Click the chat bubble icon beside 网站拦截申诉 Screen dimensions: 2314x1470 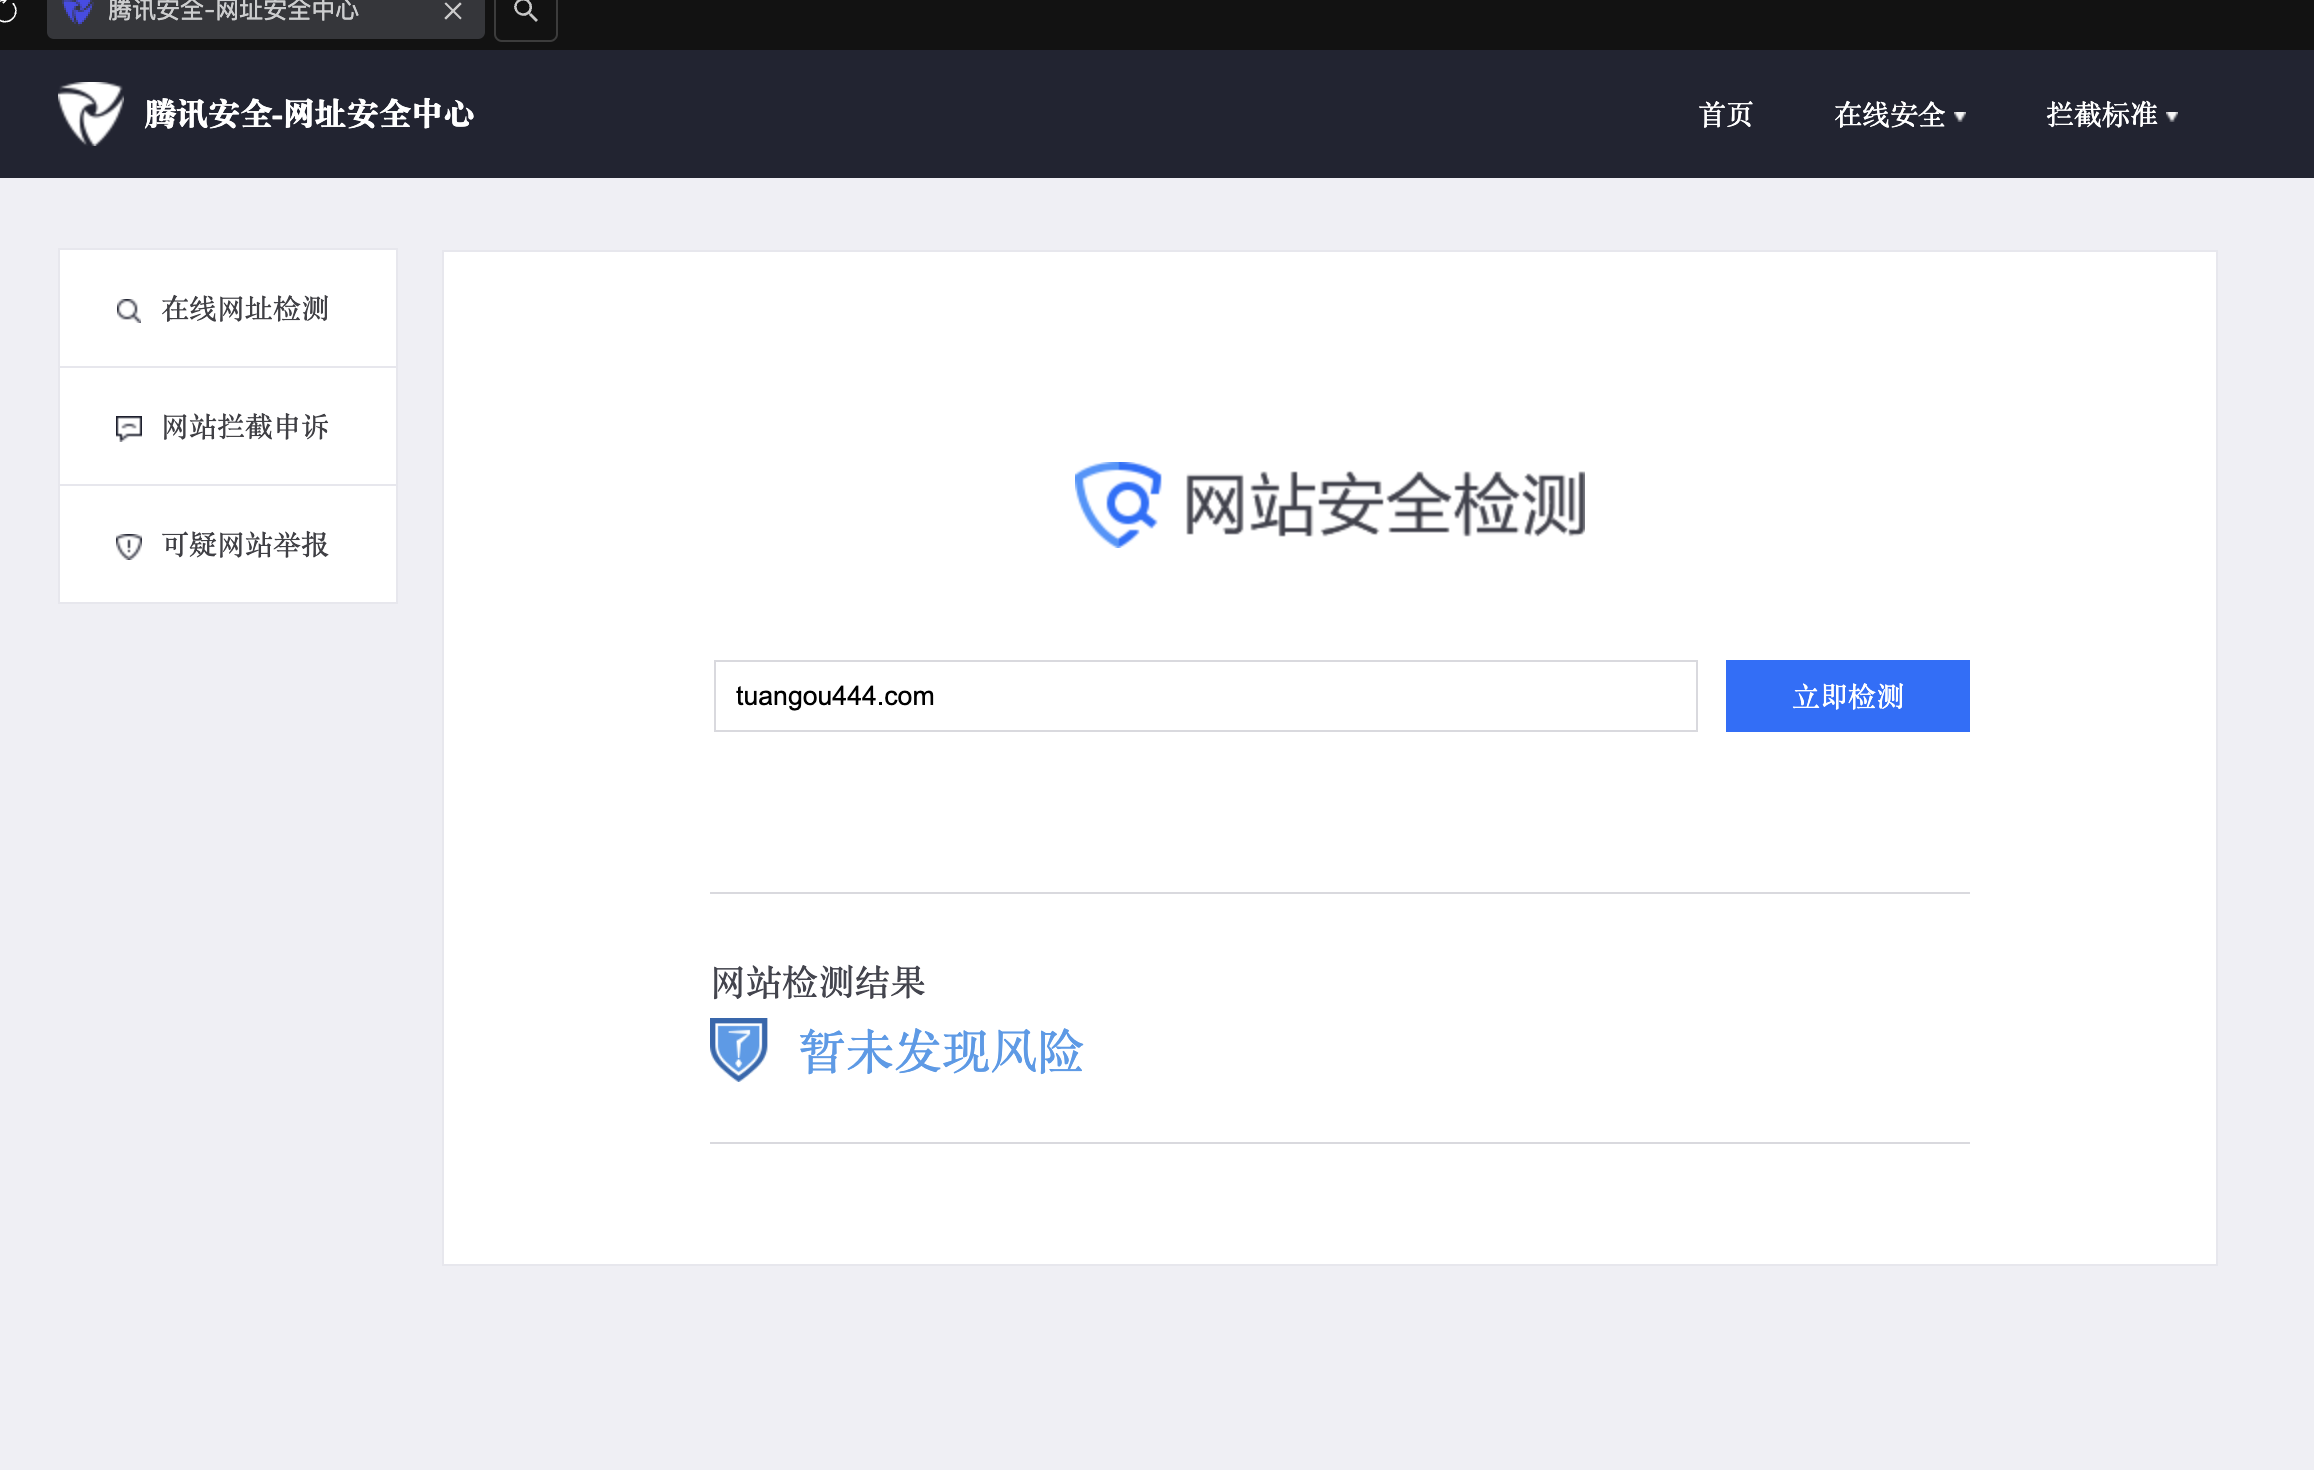pos(128,428)
